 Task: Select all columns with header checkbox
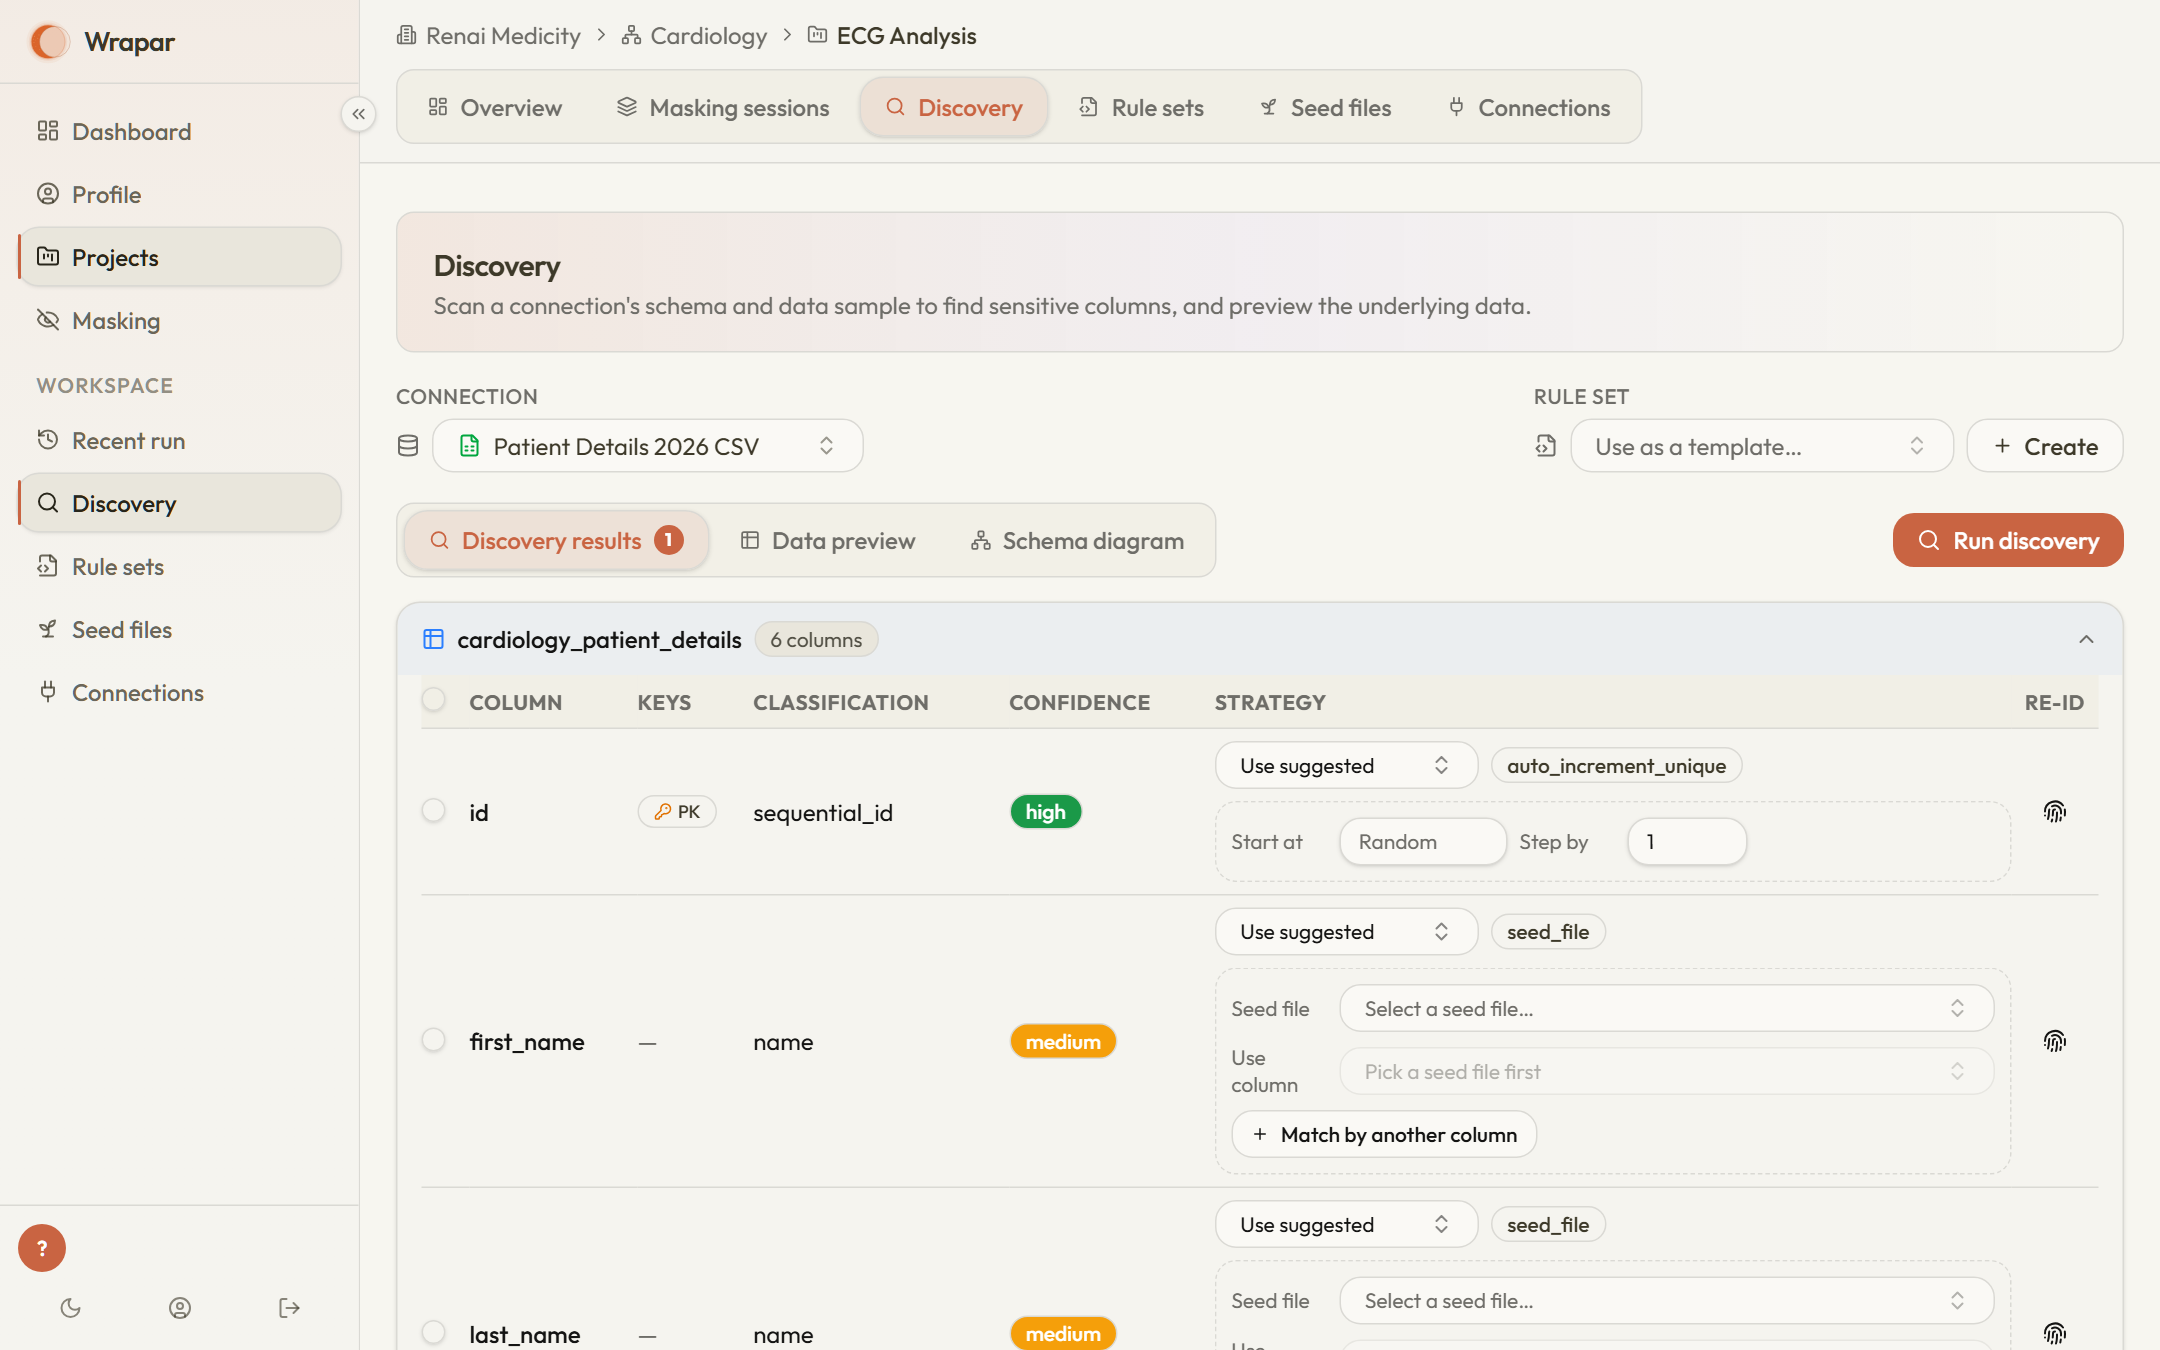pyautogui.click(x=433, y=700)
